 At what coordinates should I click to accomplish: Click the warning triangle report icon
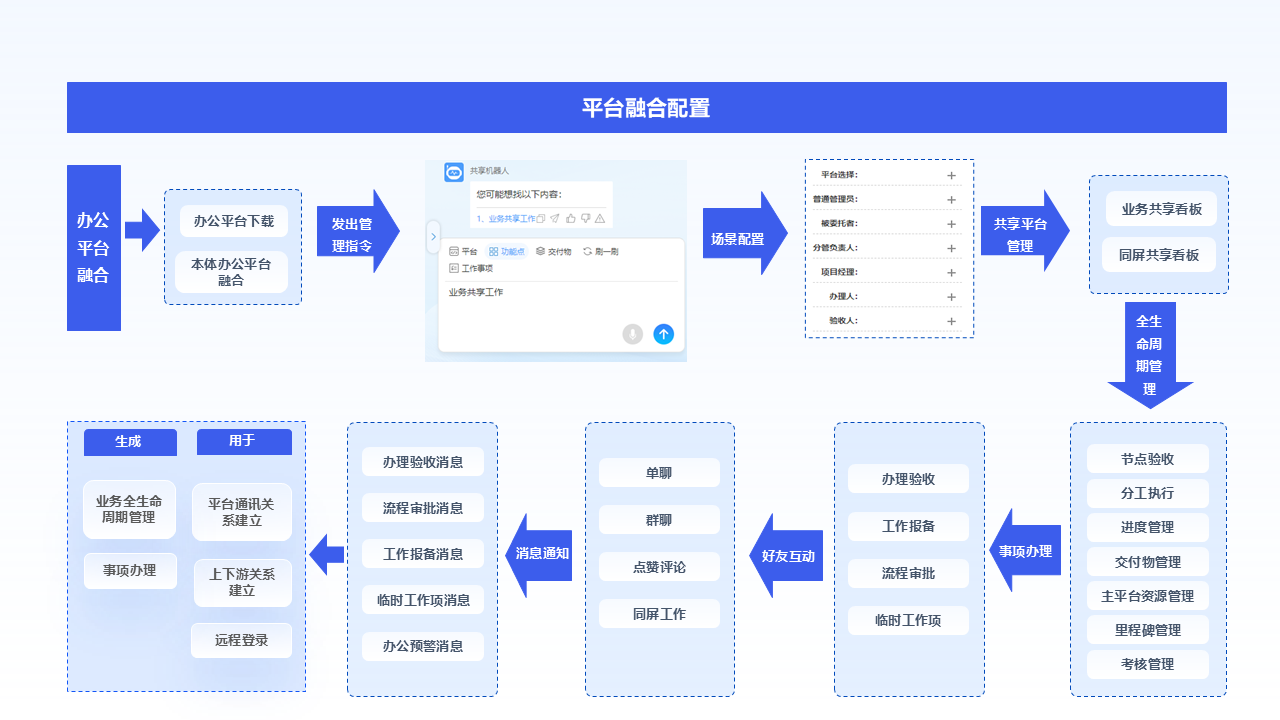[600, 218]
